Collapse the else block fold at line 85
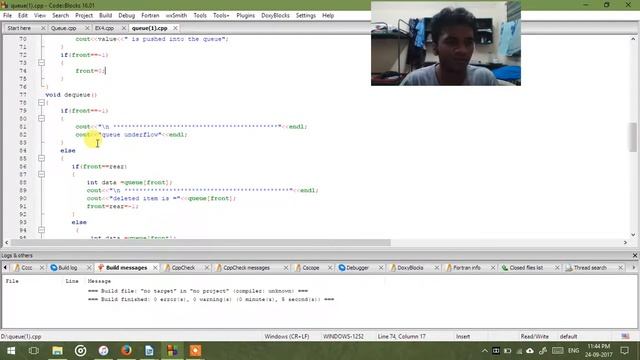 click(x=41, y=158)
